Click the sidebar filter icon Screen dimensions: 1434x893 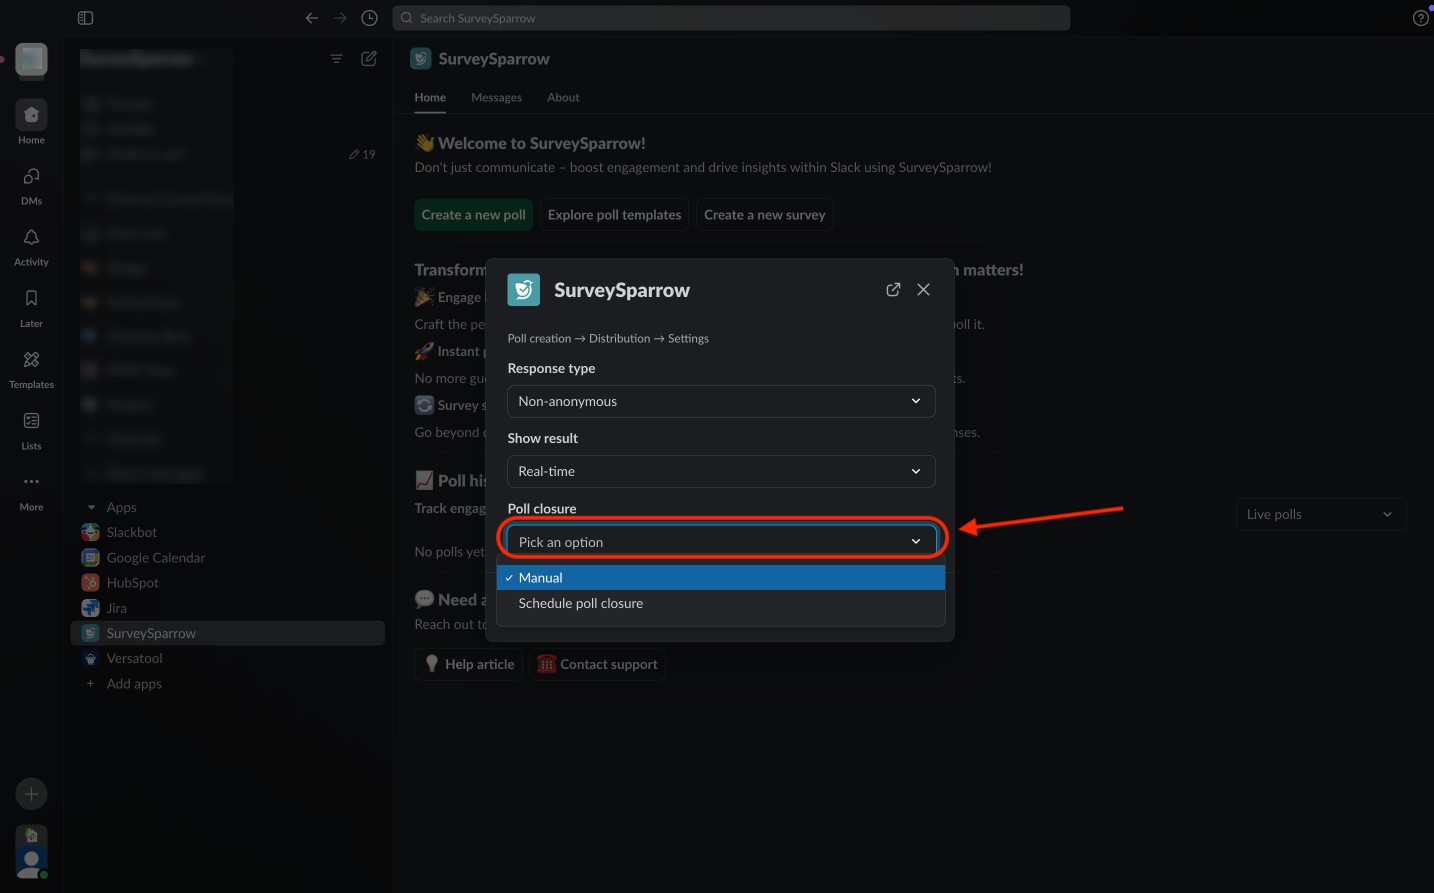tap(337, 59)
